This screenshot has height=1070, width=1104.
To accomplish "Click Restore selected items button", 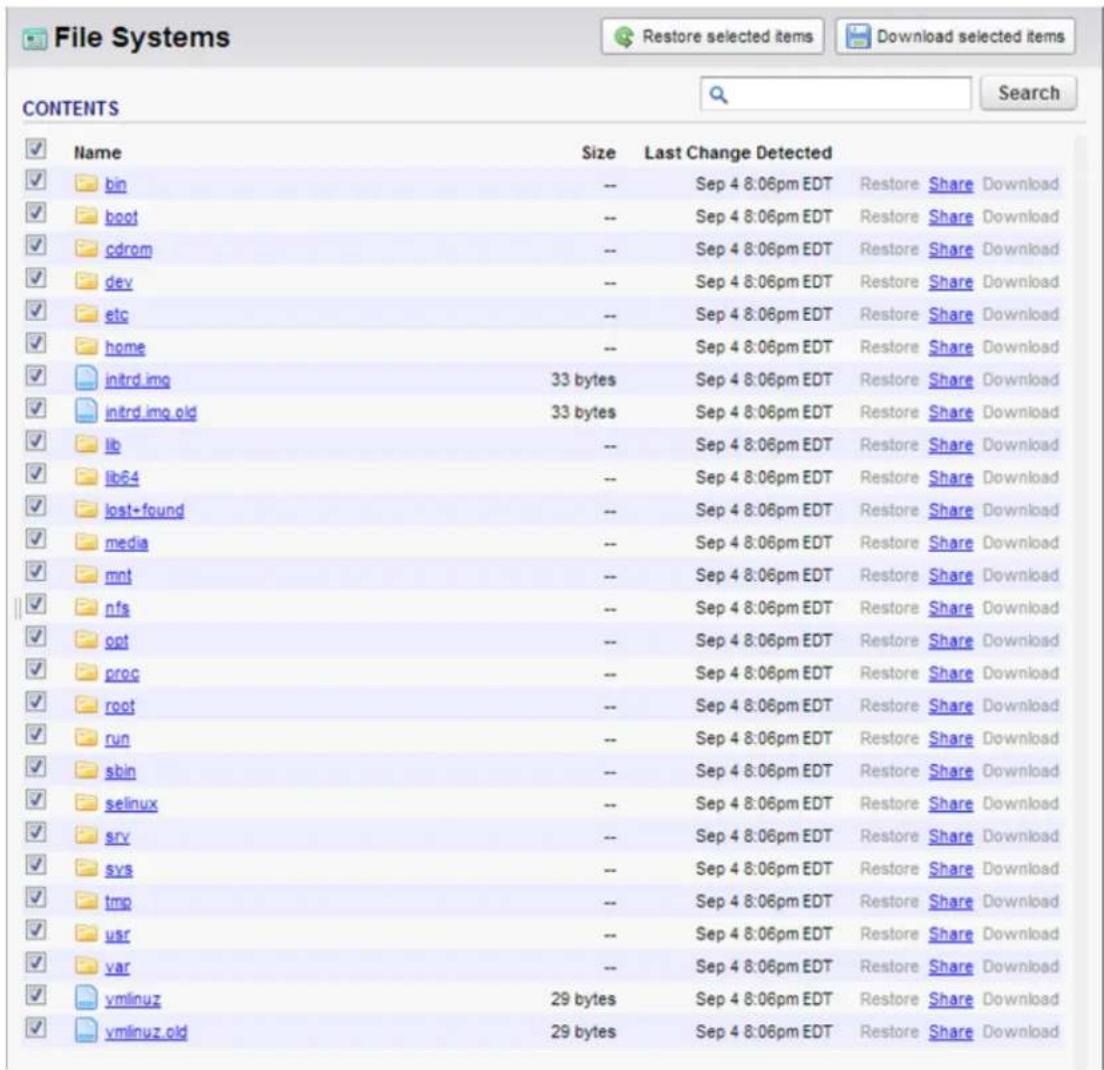I will 713,36.
